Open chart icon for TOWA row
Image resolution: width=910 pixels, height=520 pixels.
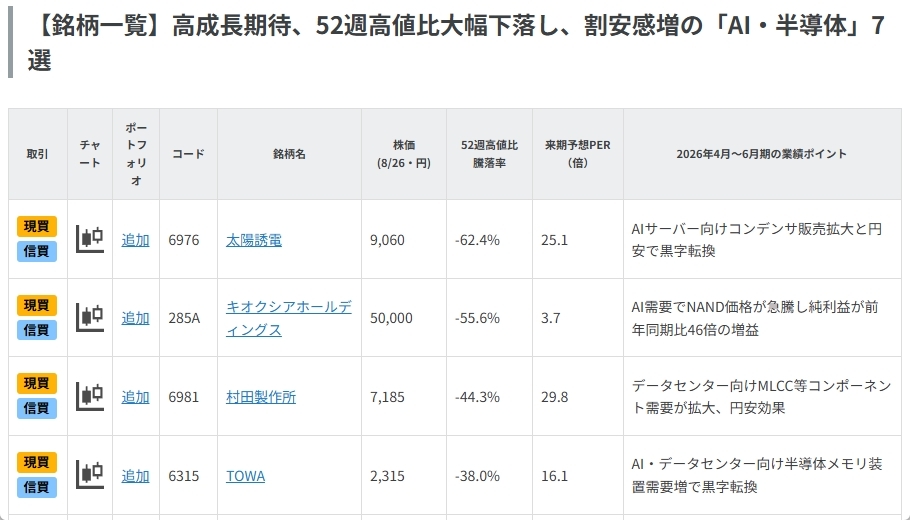tap(90, 475)
